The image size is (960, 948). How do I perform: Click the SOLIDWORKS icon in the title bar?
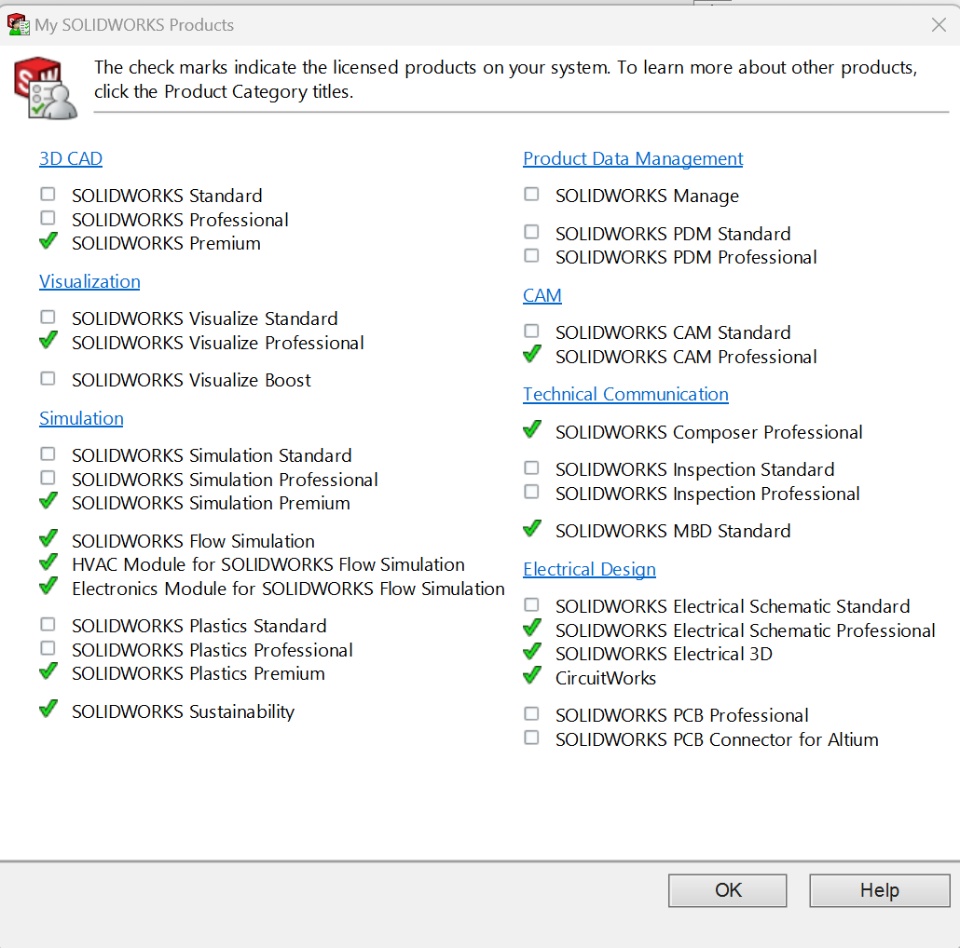click(17, 24)
